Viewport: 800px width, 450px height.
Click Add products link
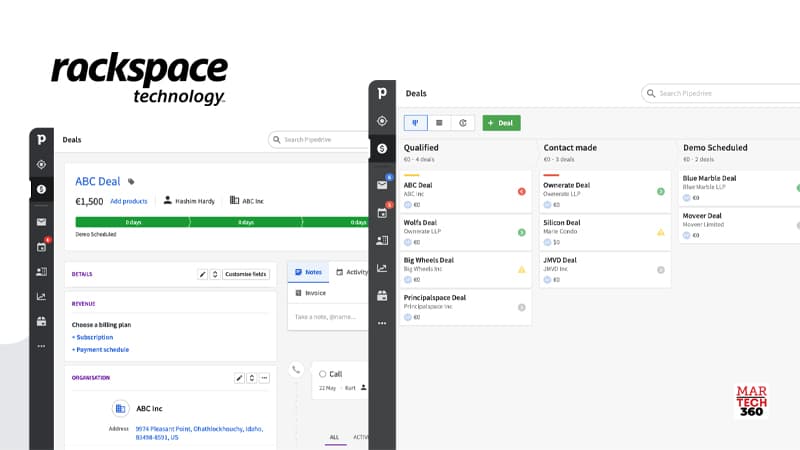[129, 201]
